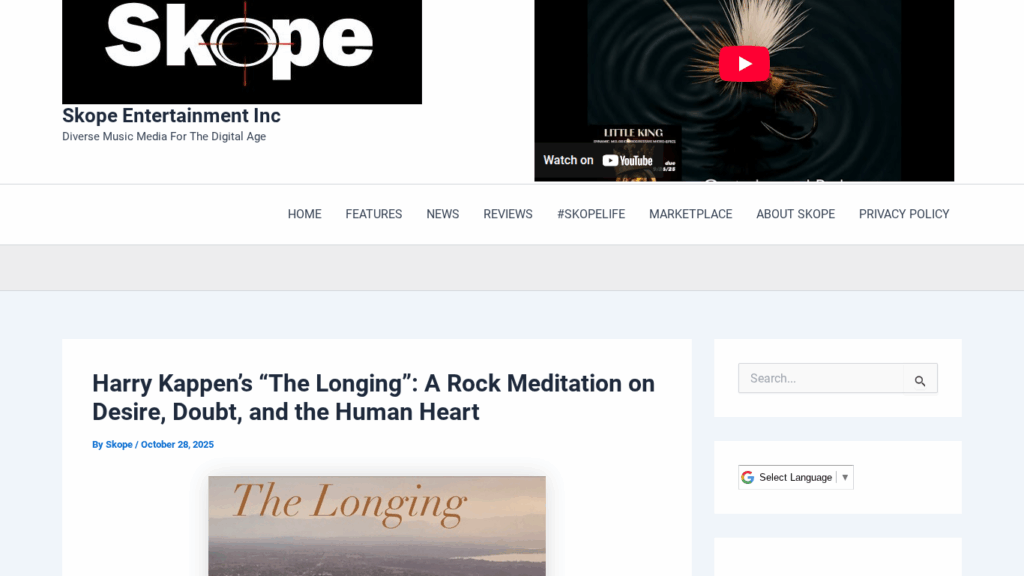Open the NEWS section
1024x576 pixels.
pyautogui.click(x=443, y=214)
